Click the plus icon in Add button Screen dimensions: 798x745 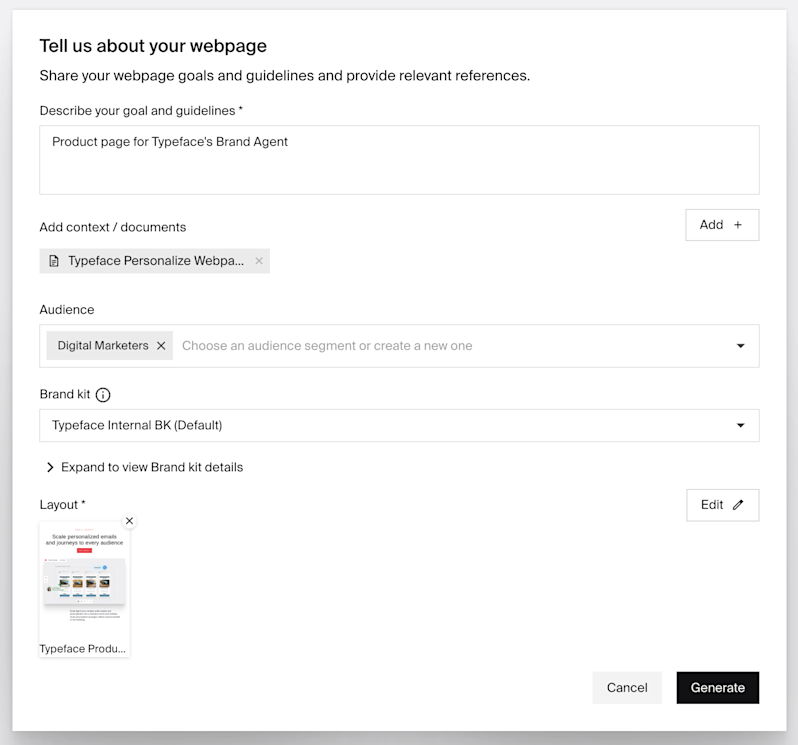737,225
